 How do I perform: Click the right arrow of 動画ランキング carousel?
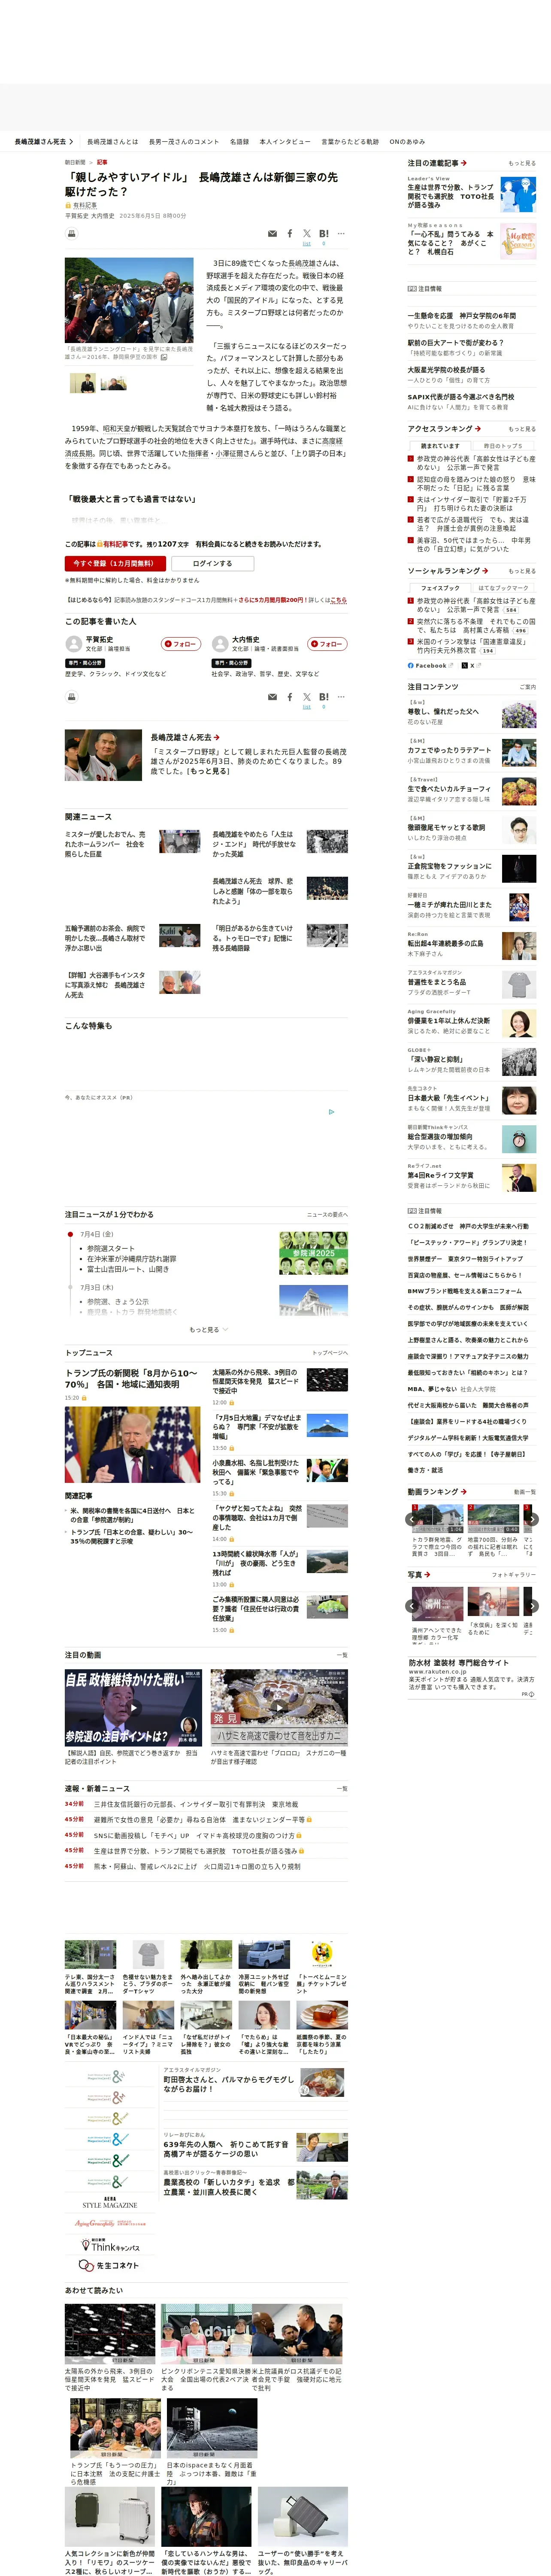point(532,1519)
